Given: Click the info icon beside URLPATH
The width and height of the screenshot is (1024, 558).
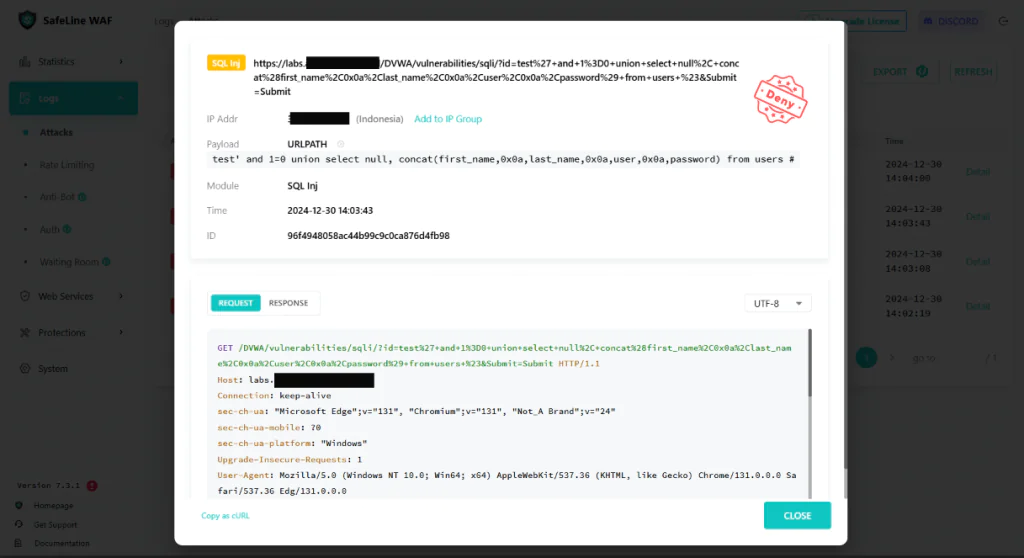Looking at the screenshot, I should [x=340, y=144].
